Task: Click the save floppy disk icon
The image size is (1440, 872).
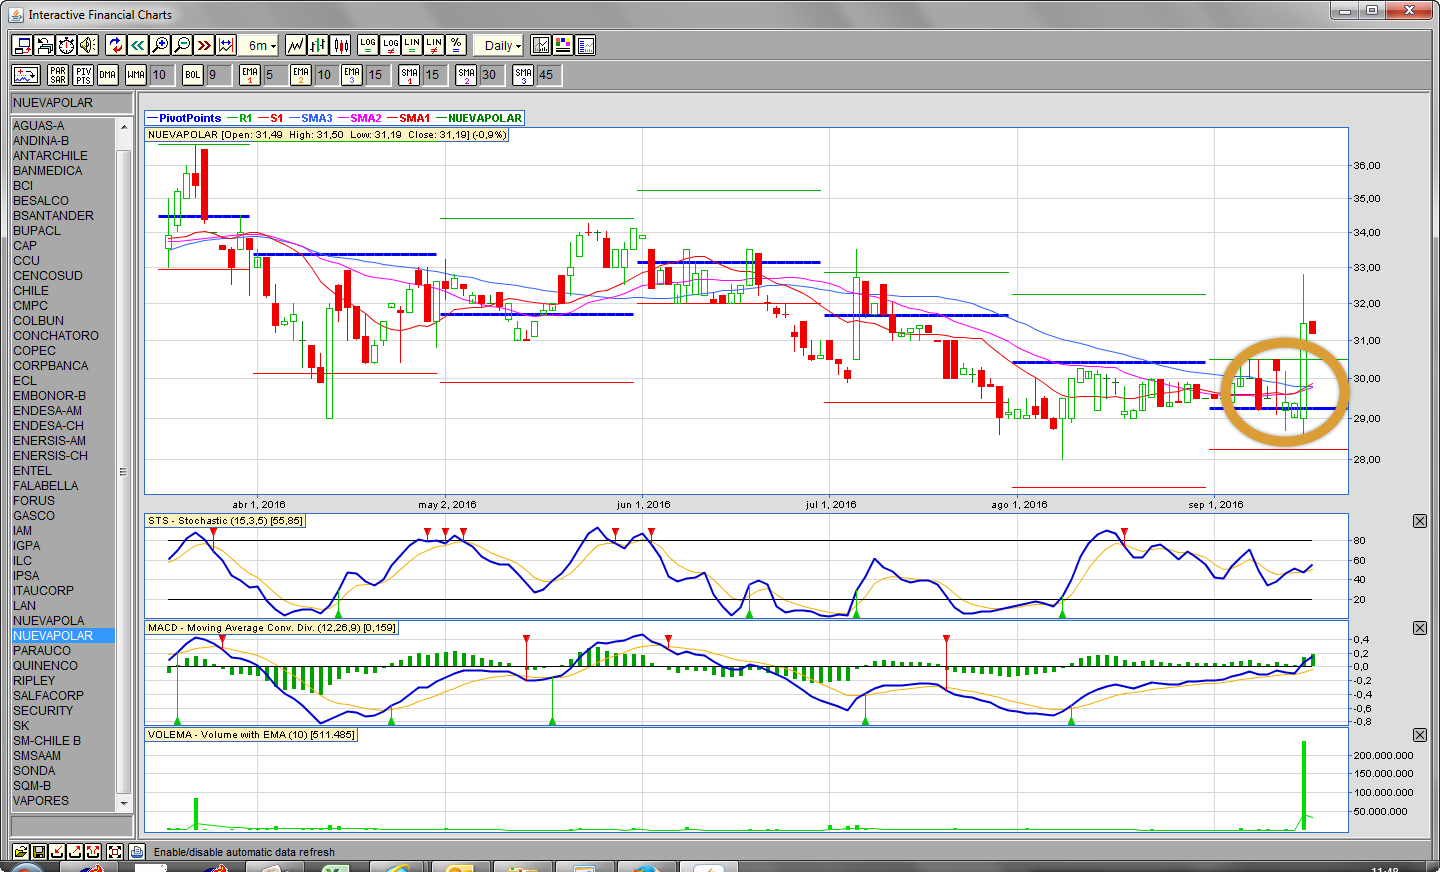Action: click(x=39, y=852)
